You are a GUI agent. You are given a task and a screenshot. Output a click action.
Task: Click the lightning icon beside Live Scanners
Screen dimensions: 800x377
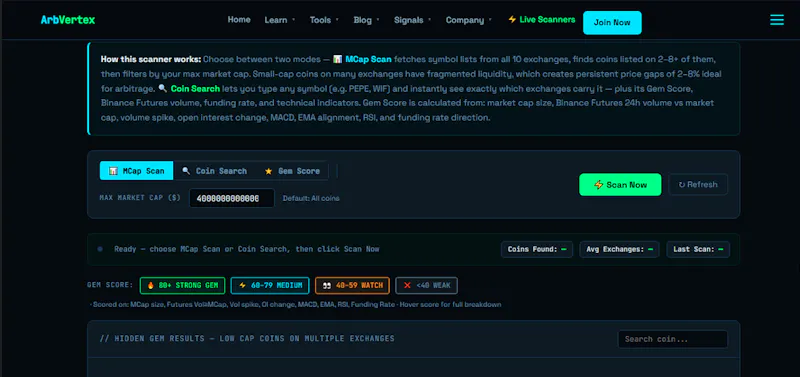512,19
